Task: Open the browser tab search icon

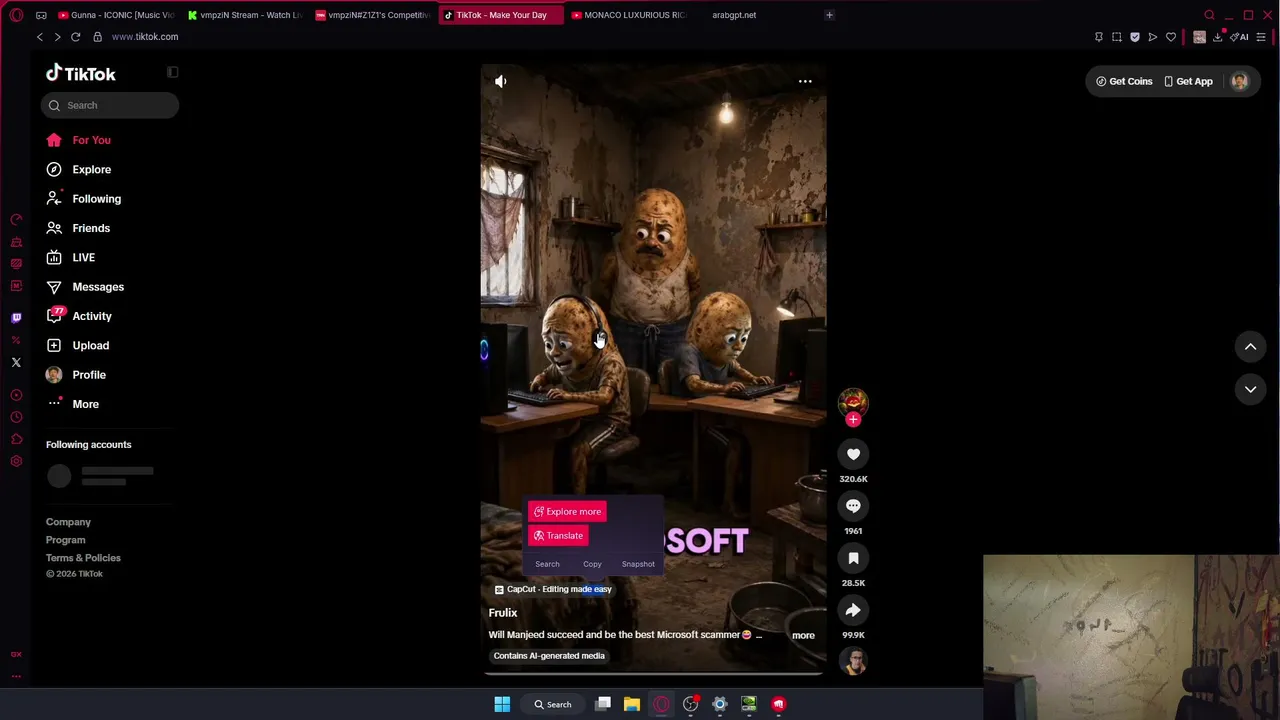Action: (x=1209, y=15)
